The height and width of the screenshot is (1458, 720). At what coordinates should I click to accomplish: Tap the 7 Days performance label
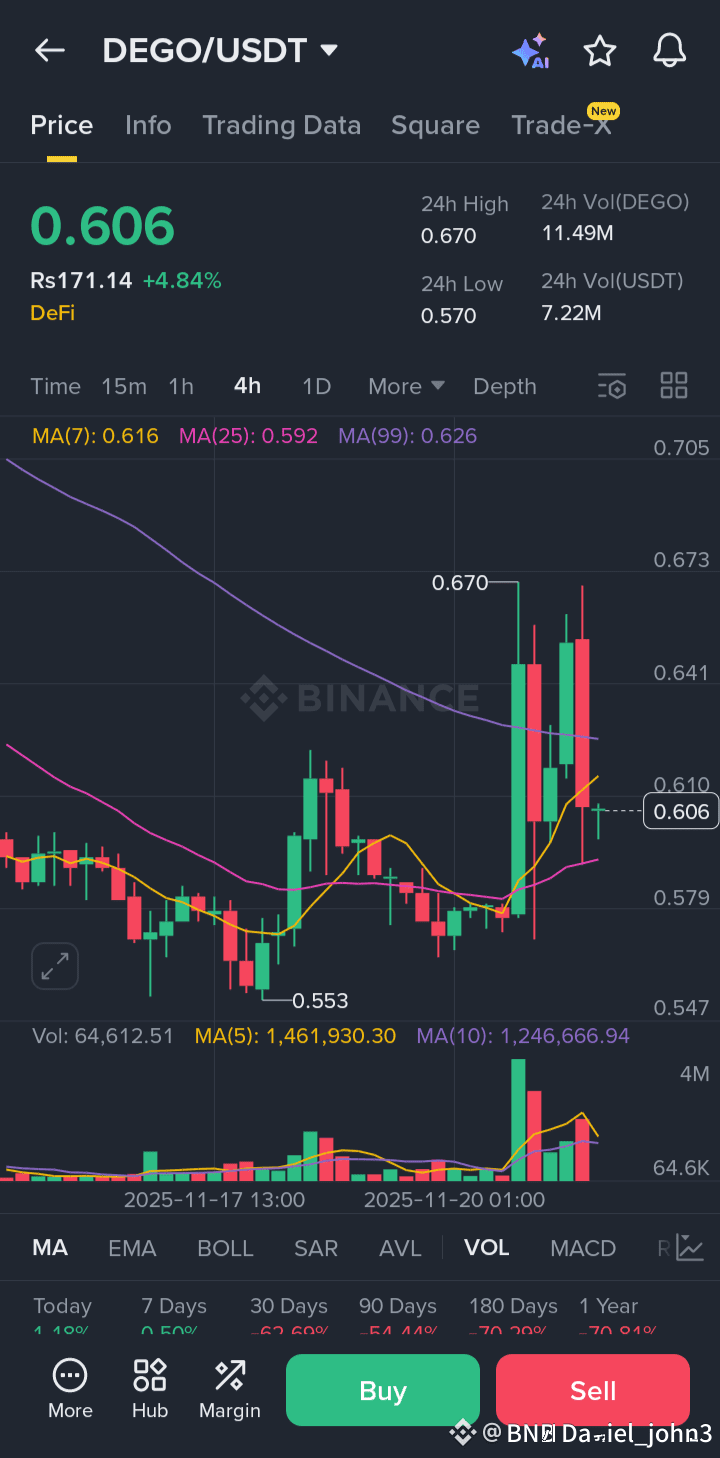click(174, 1306)
